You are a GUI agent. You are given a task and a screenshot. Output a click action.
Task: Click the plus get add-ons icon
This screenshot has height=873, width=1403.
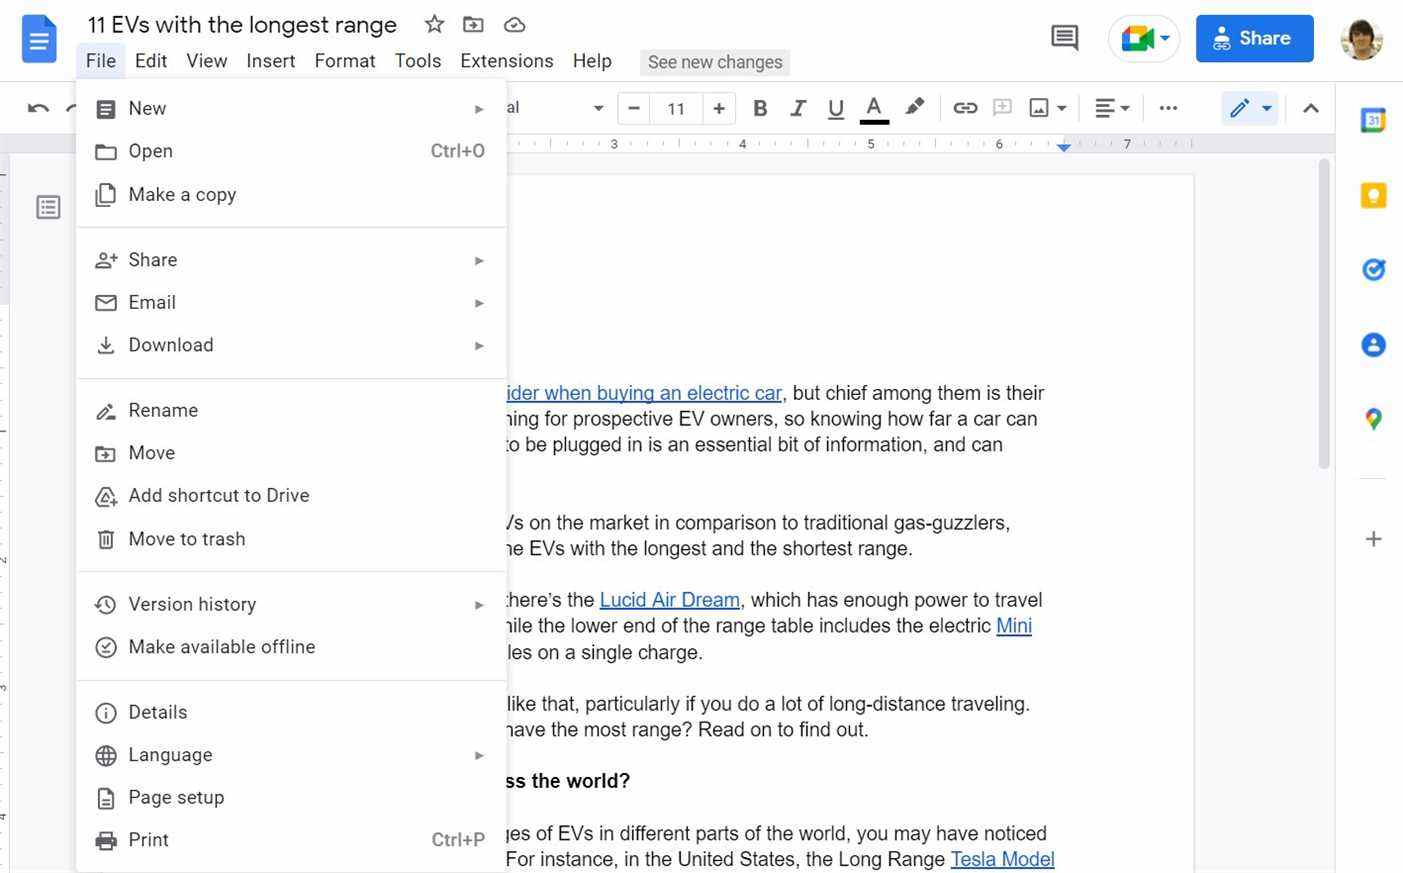click(1373, 539)
